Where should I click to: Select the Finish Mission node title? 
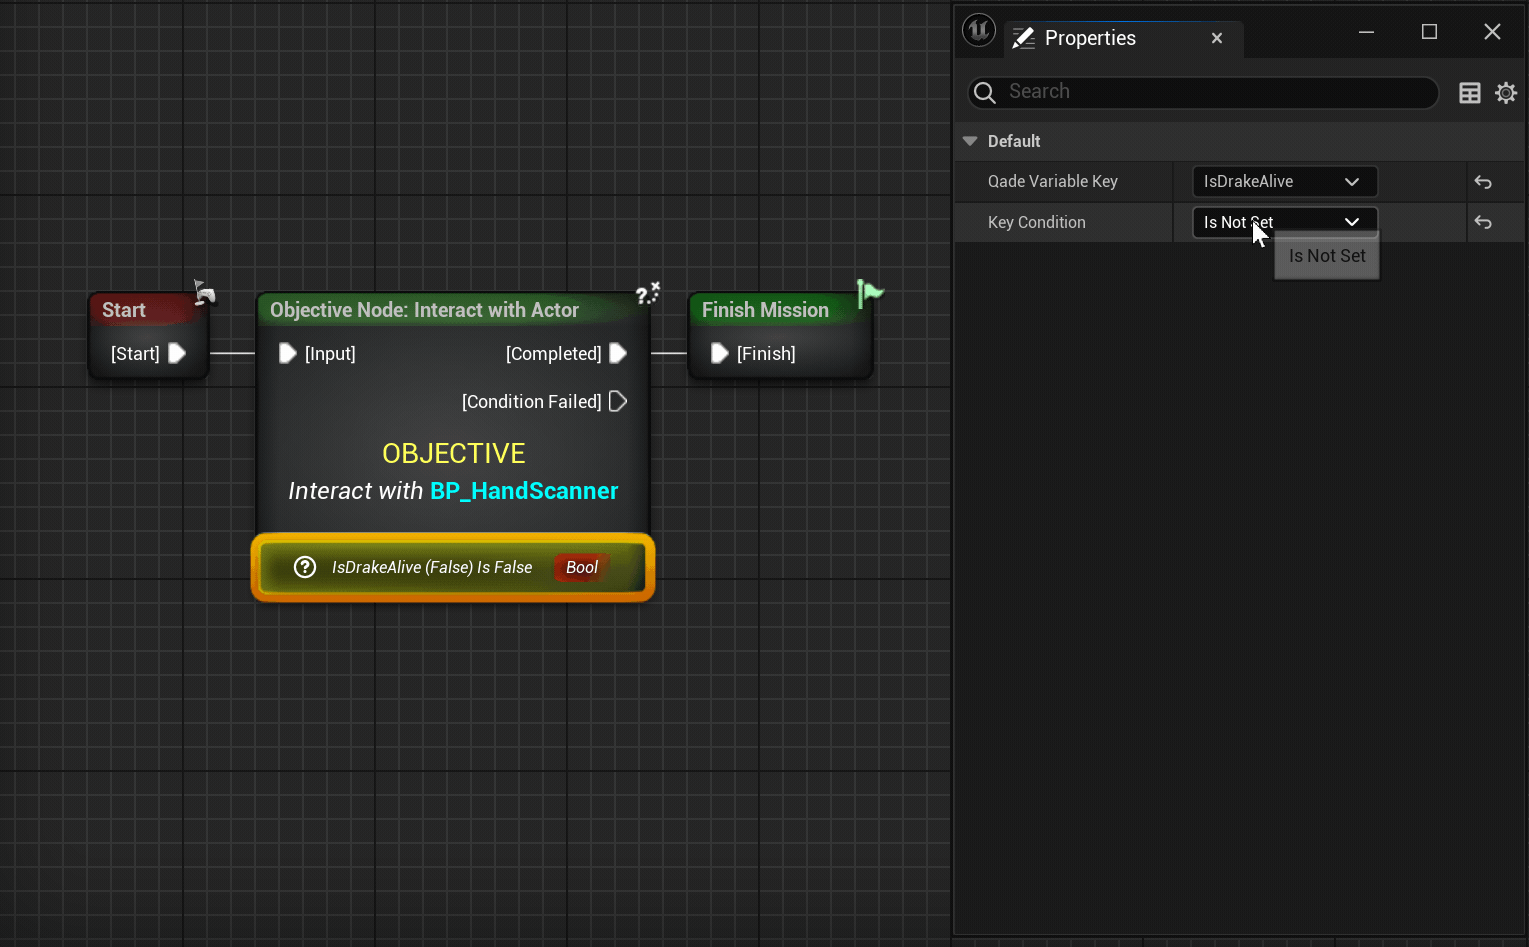[x=765, y=310]
